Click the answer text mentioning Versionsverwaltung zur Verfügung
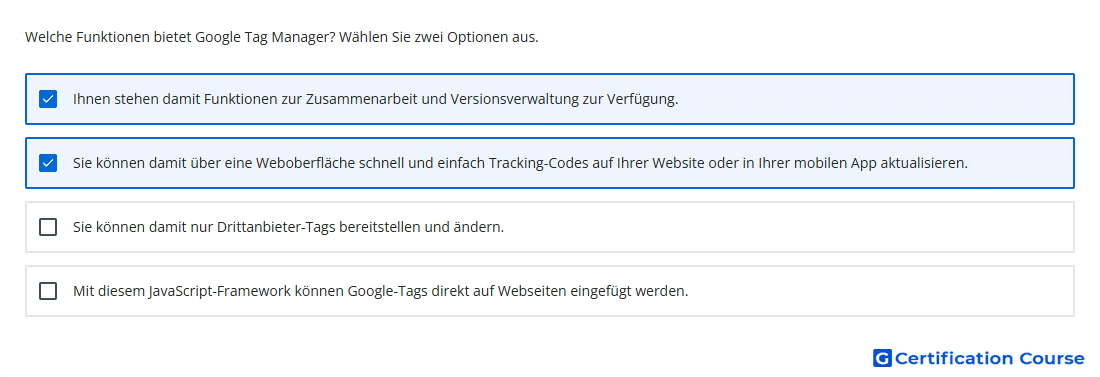The width and height of the screenshot is (1100, 377). [x=375, y=99]
